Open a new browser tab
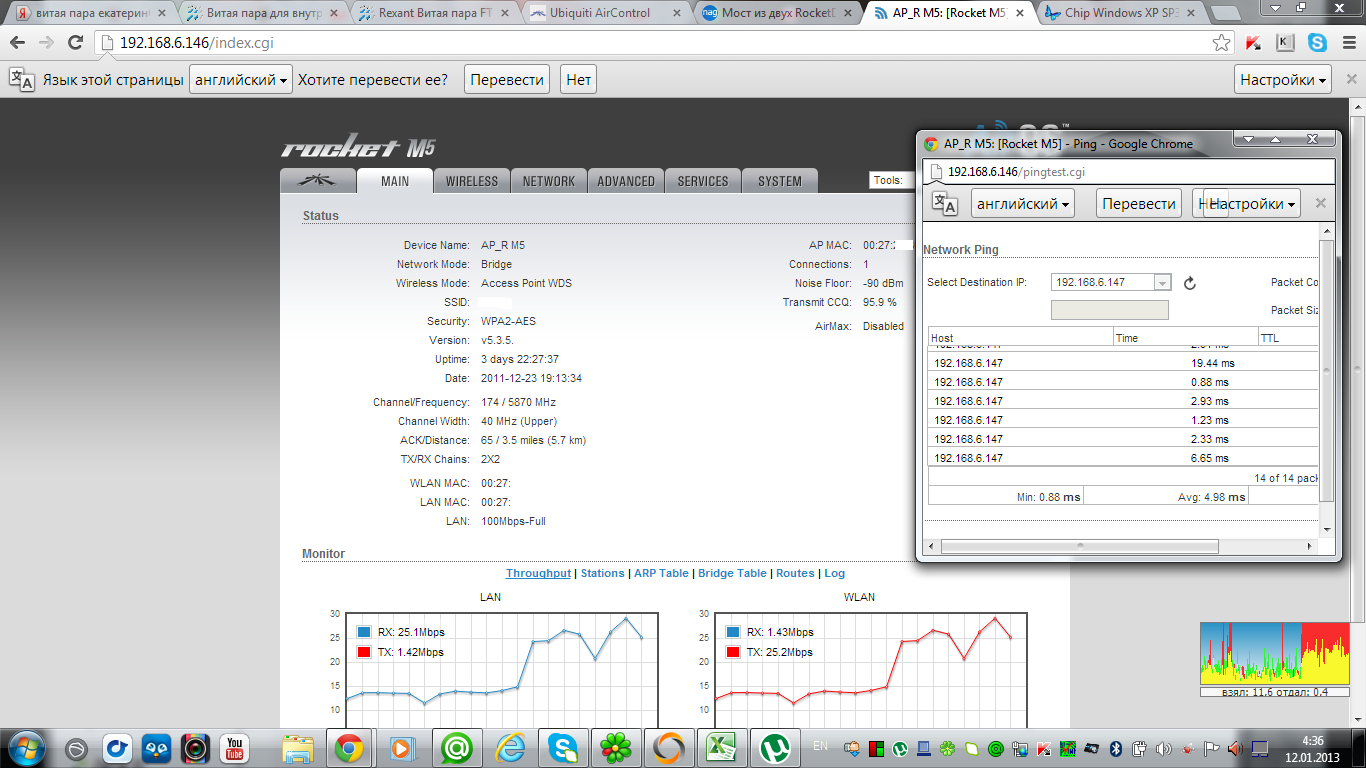 tap(1226, 13)
